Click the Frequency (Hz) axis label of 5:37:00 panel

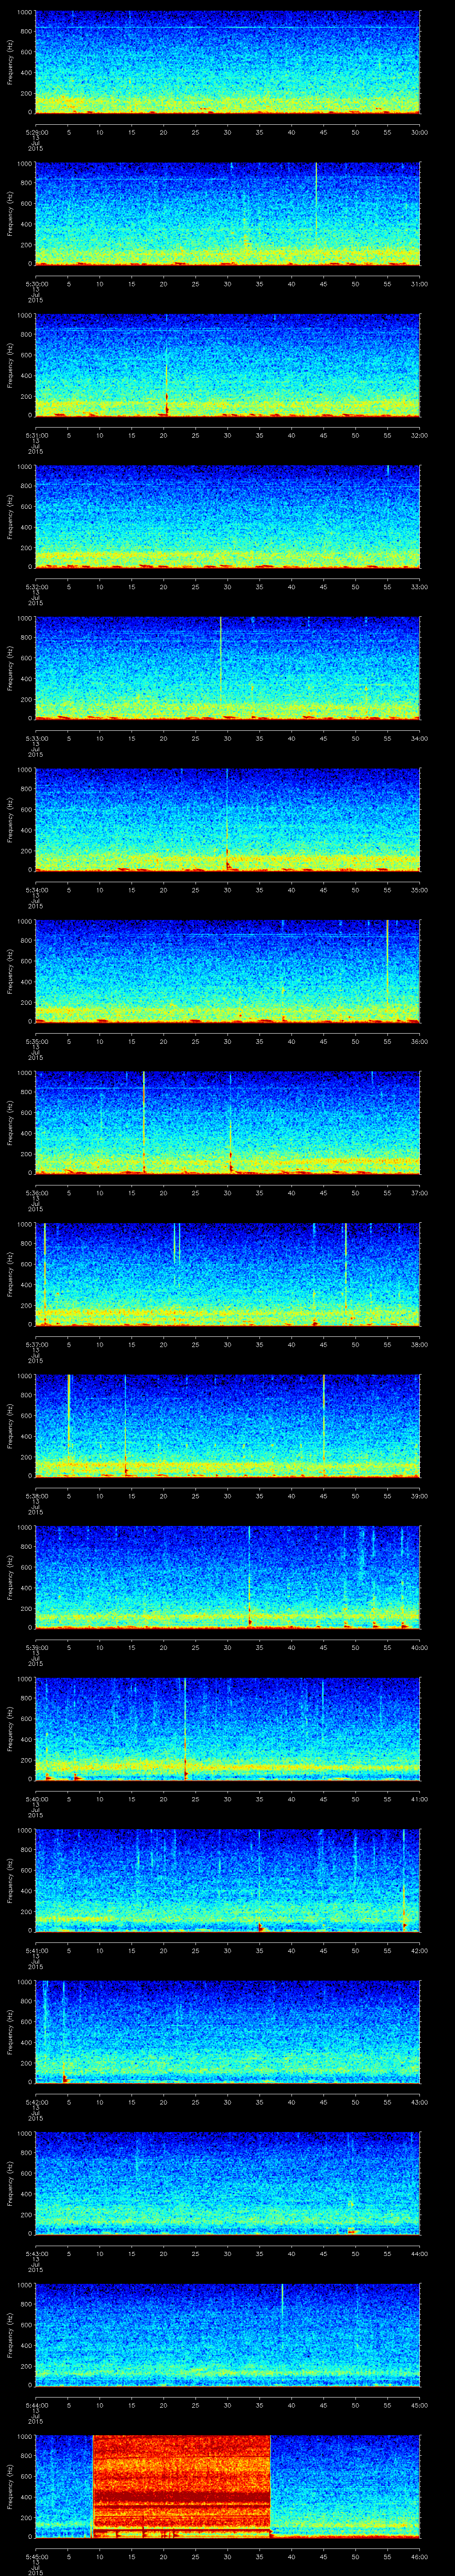10,1274
